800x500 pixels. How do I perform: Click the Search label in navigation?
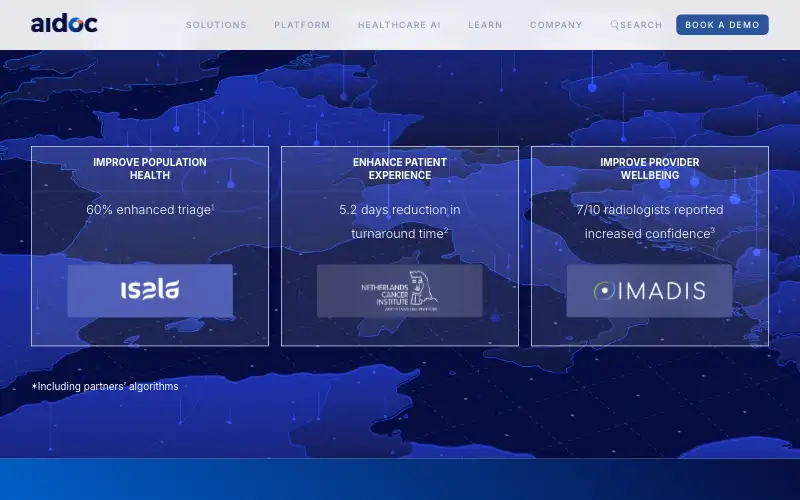tap(641, 24)
